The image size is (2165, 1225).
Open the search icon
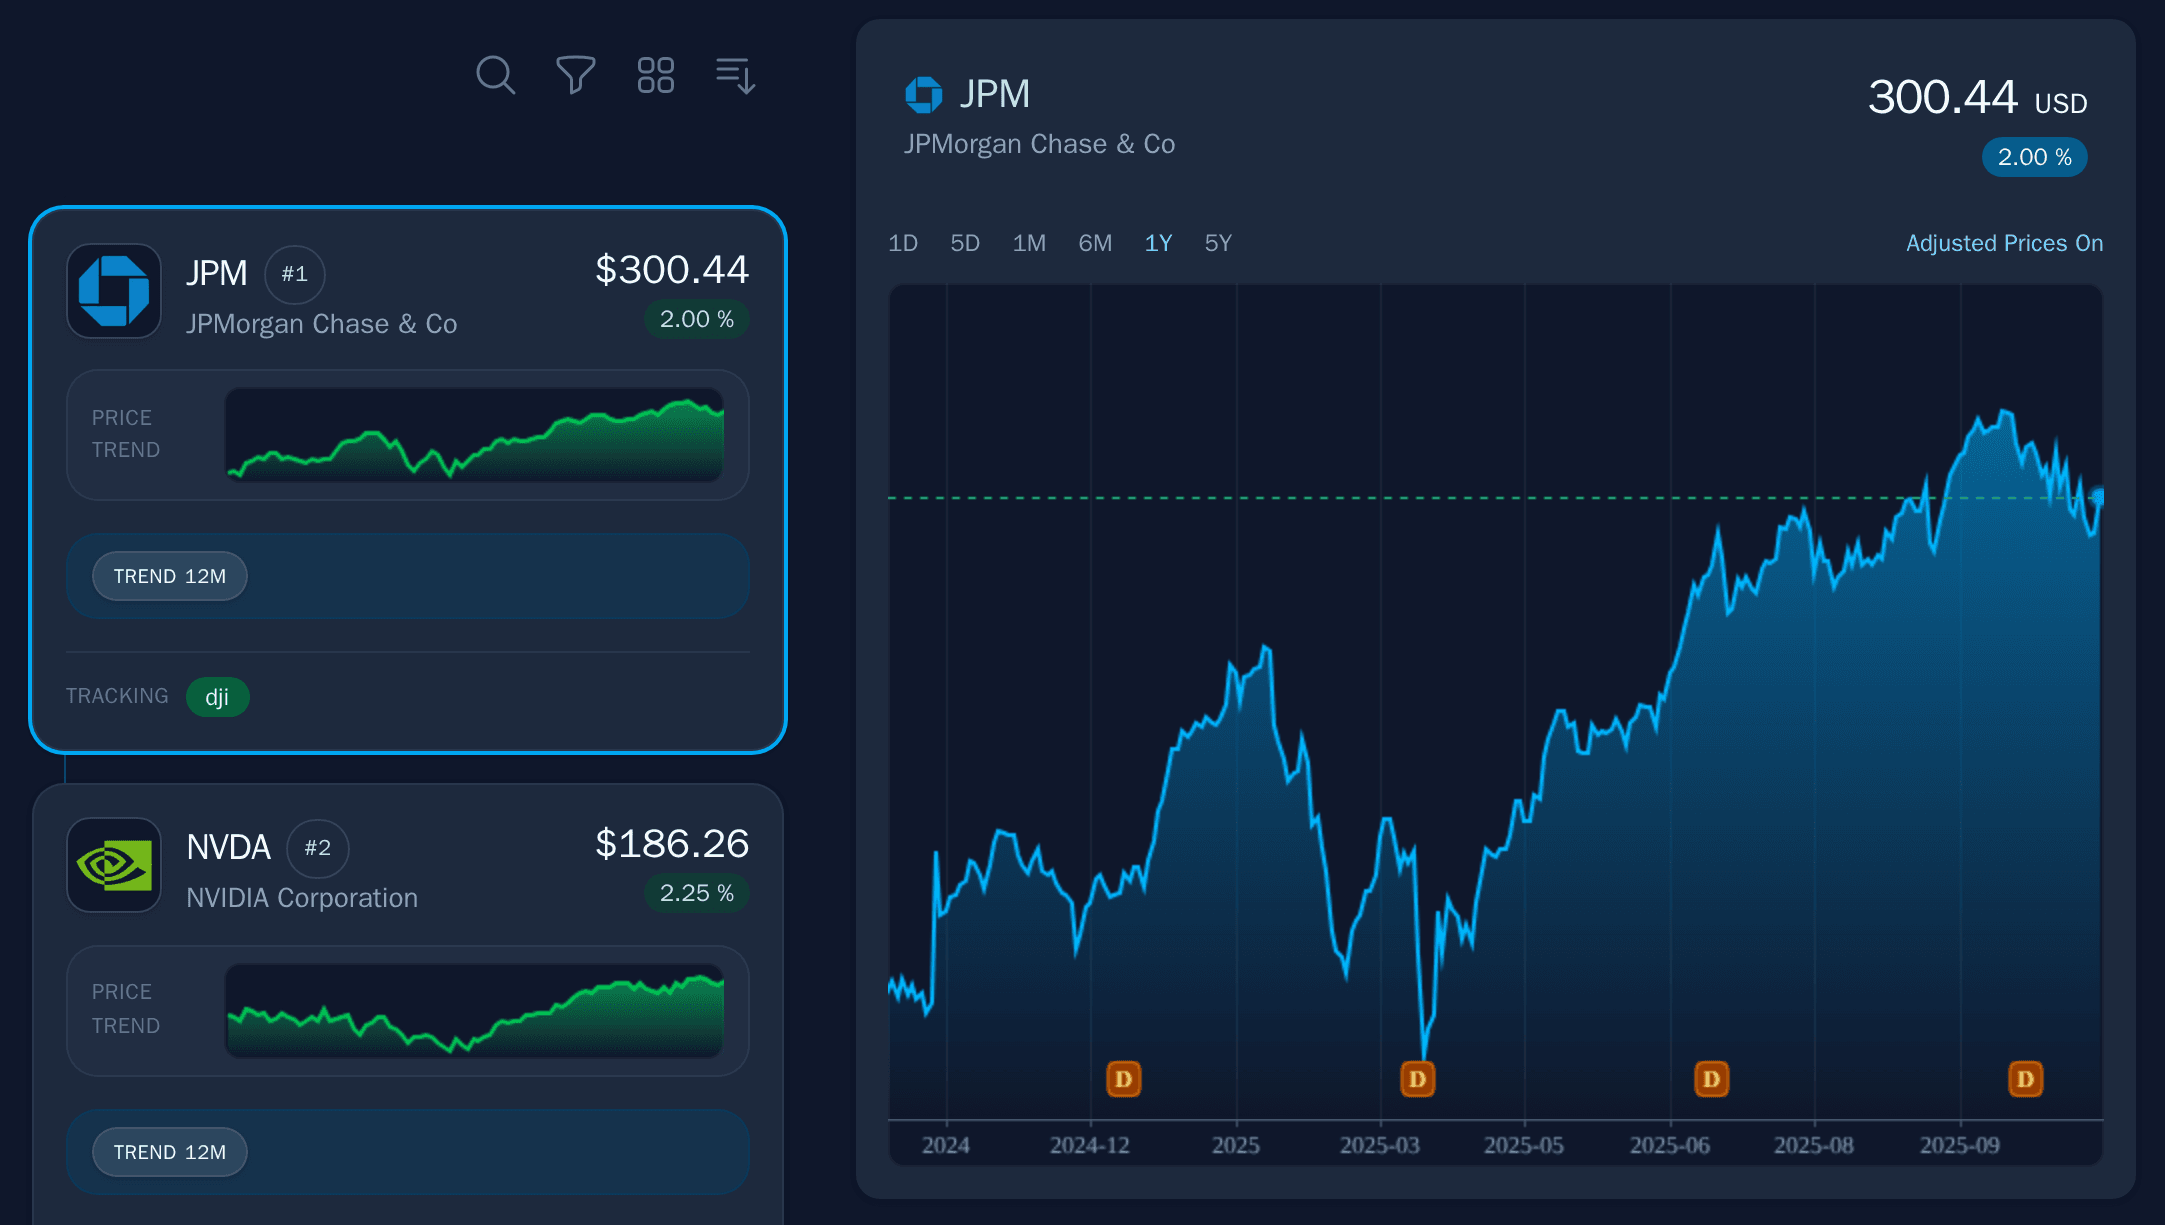click(495, 75)
